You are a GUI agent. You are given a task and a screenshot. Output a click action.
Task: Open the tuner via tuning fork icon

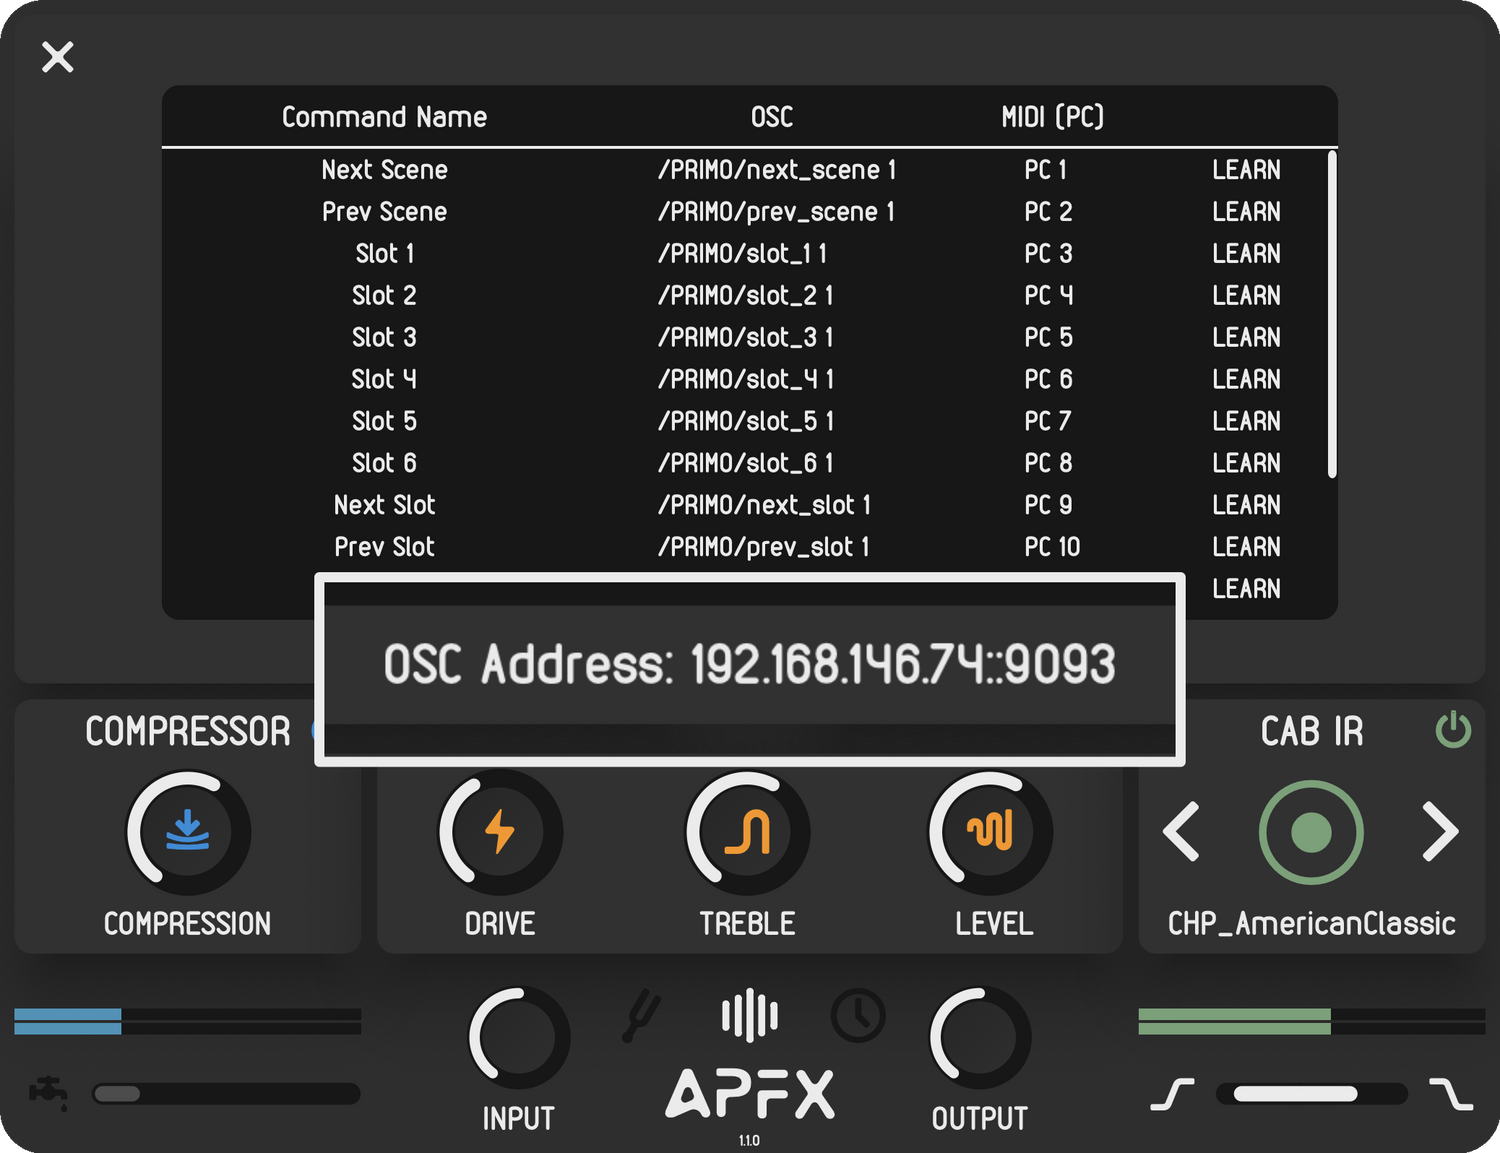(640, 1016)
